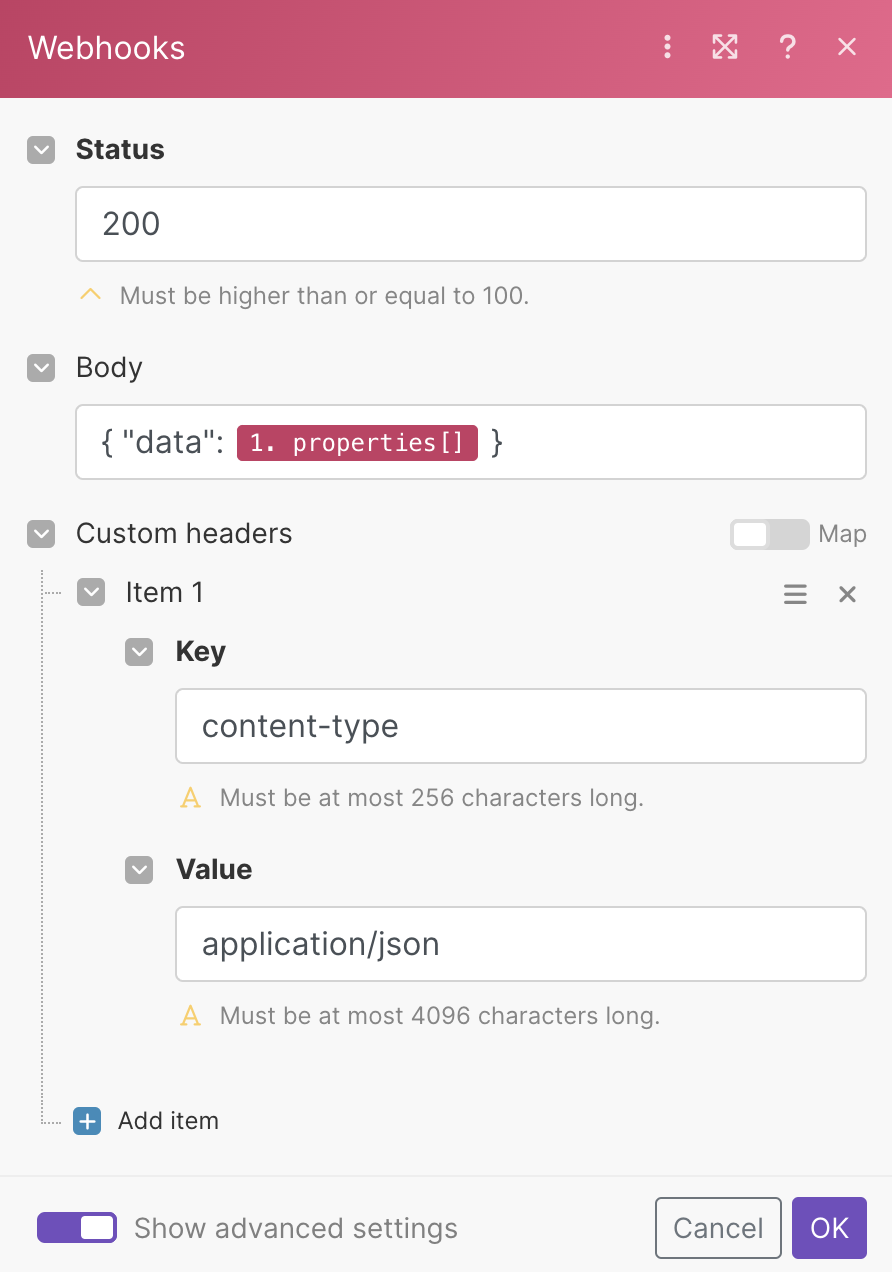Click the Status input containing 200

470,224
